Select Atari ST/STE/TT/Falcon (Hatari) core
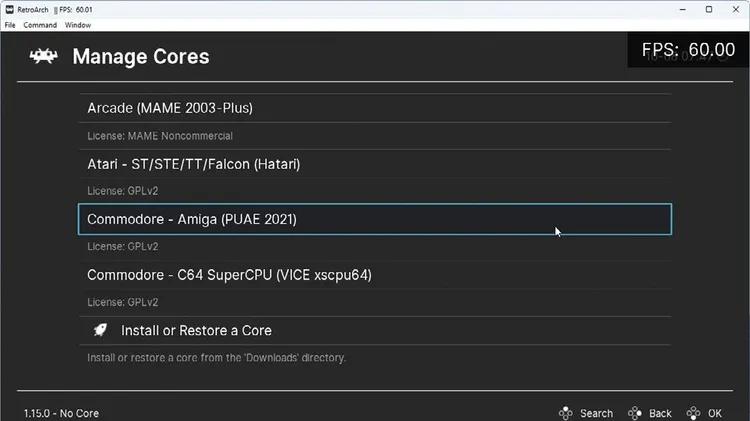Screen dimensions: 750x421 point(375,164)
